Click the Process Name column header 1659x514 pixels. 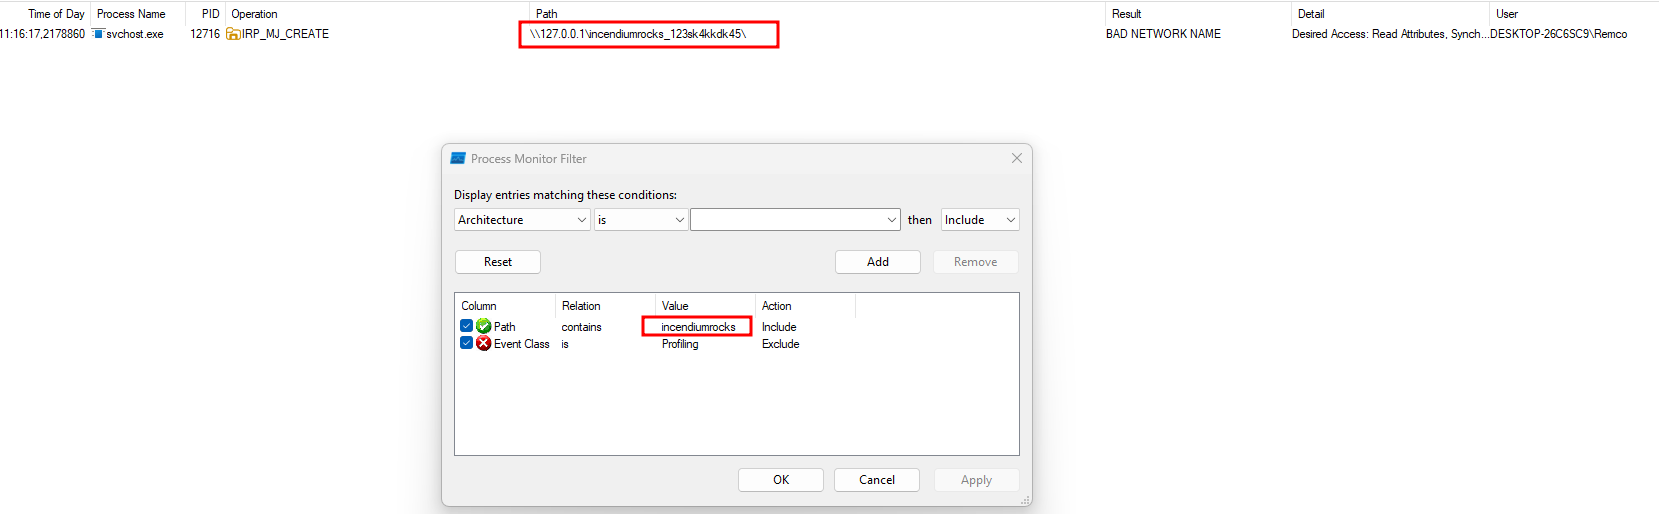pyautogui.click(x=131, y=14)
